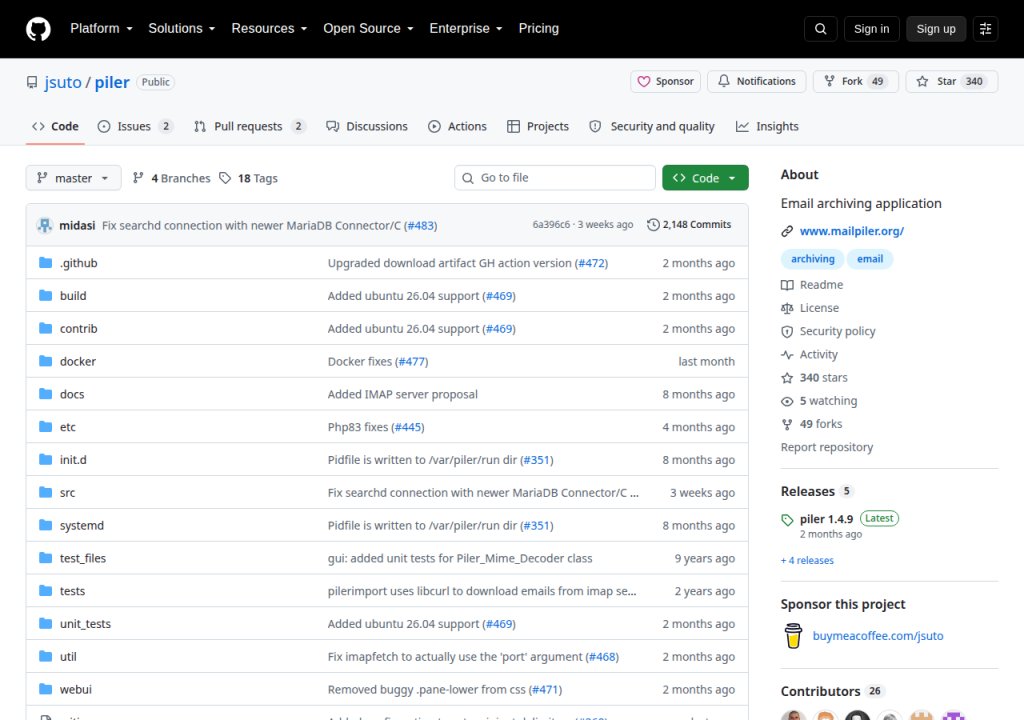Click the scales icon beside License
1024x720 pixels.
coord(787,308)
